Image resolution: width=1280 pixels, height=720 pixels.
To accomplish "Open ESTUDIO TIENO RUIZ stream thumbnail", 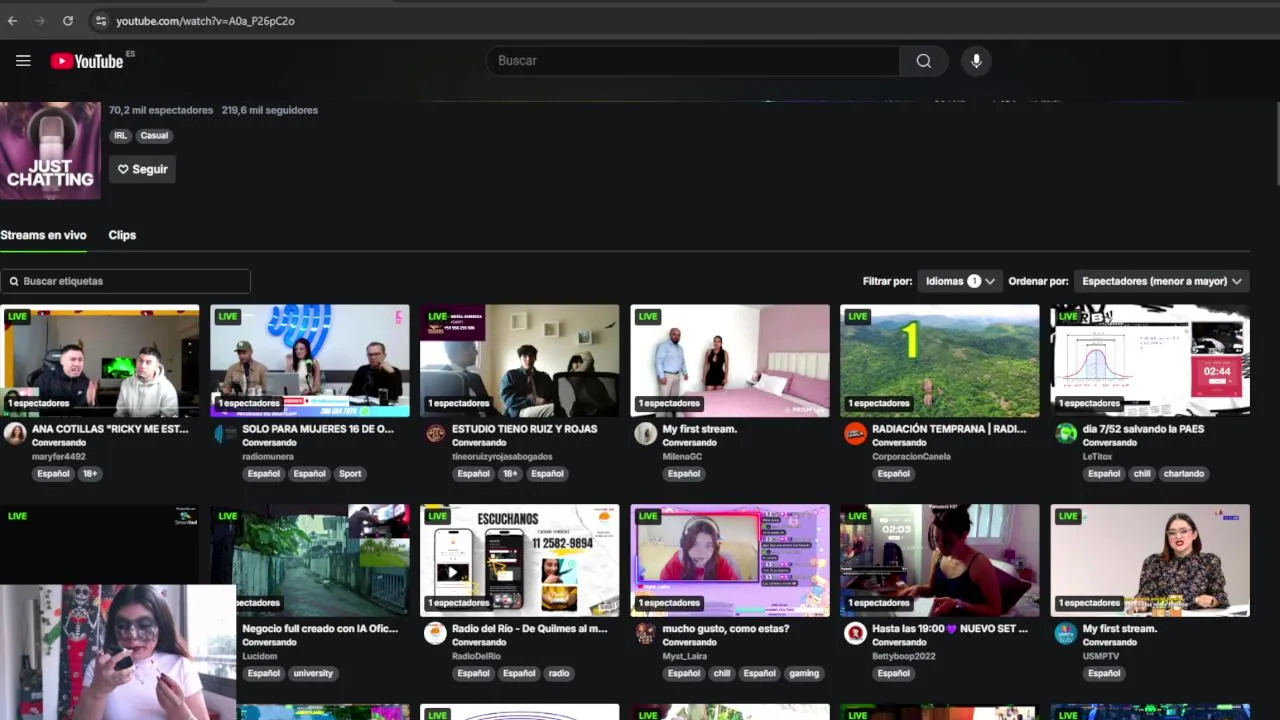I will 520,360.
